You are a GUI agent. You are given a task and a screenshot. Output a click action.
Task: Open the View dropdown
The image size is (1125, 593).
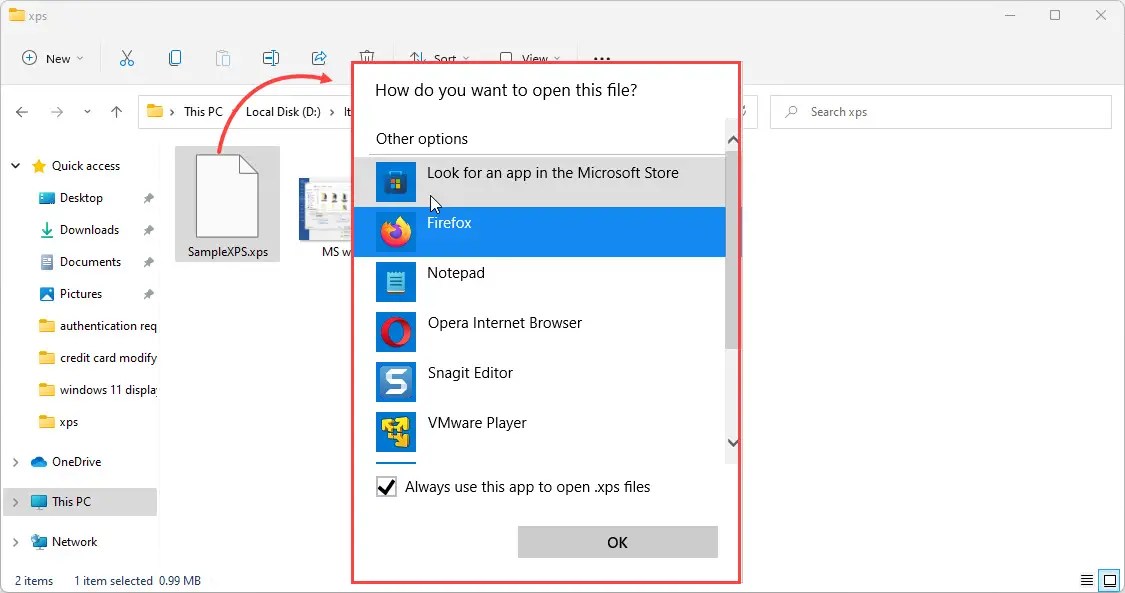click(530, 58)
